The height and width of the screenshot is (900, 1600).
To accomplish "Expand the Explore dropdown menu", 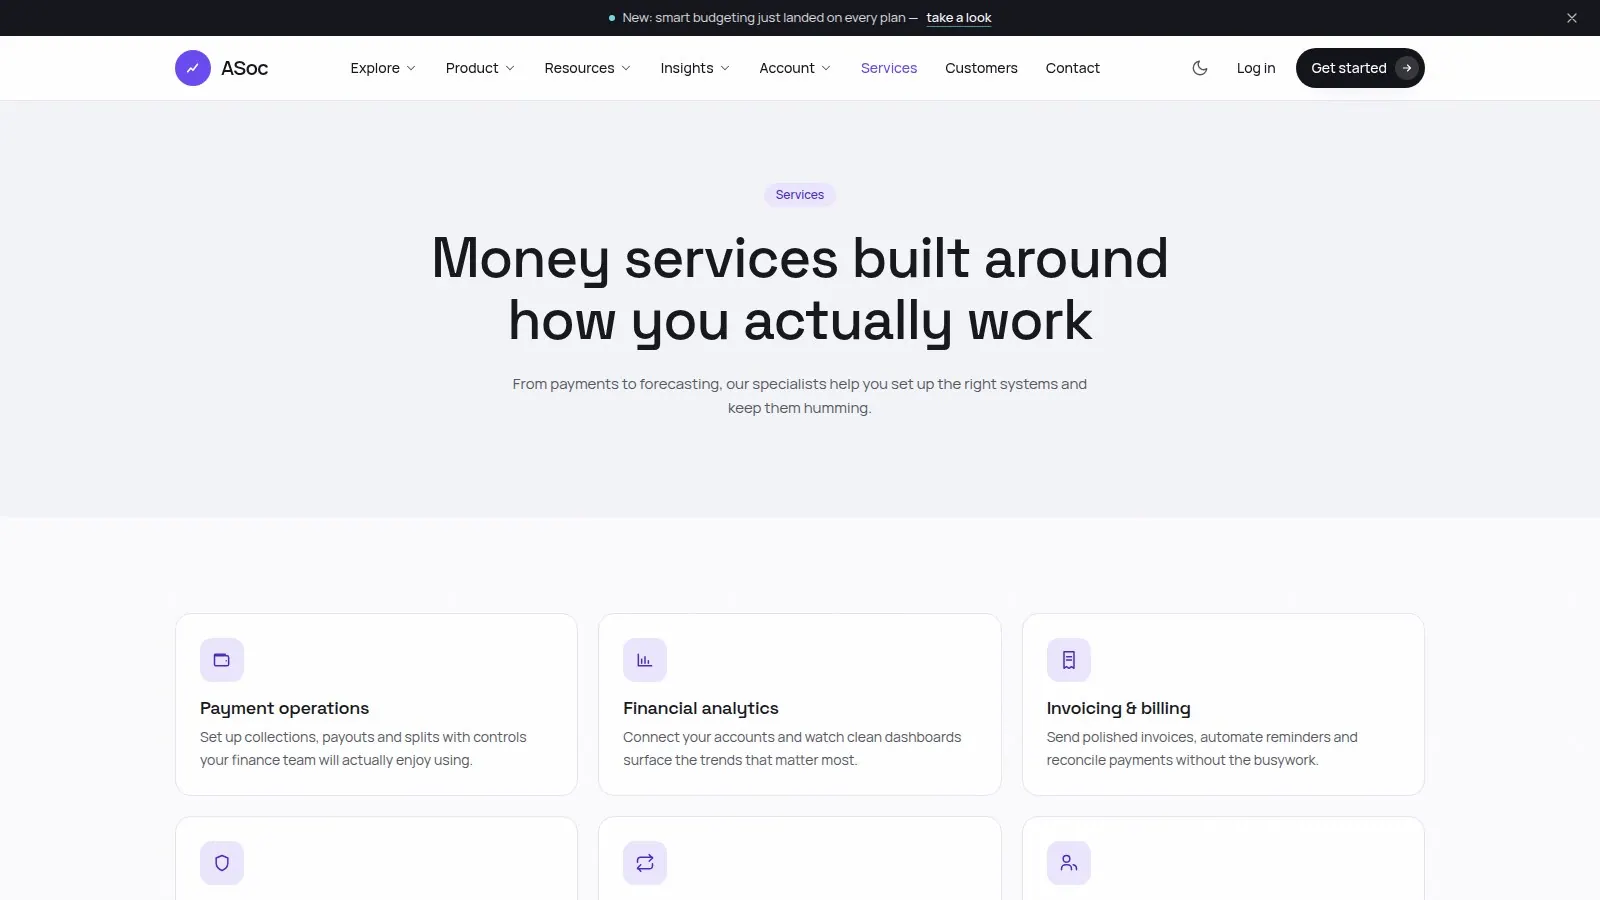I will 383,68.
